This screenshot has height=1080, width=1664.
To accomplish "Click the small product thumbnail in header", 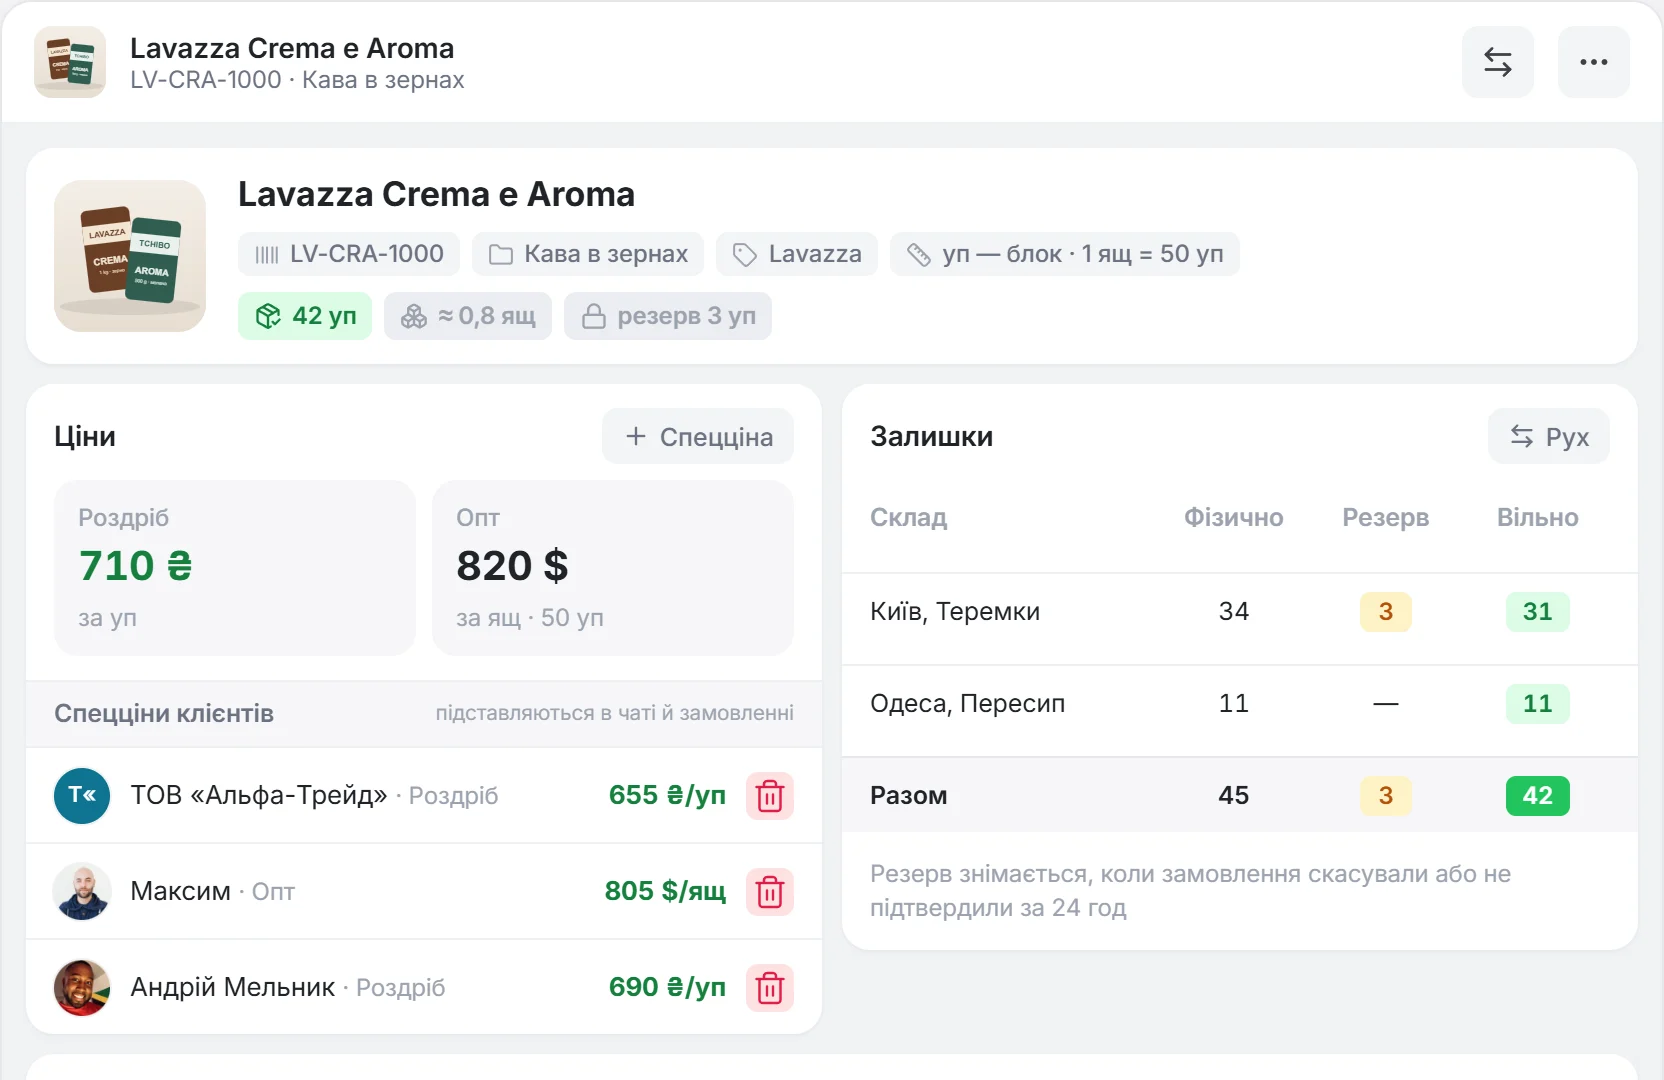I will (70, 62).
